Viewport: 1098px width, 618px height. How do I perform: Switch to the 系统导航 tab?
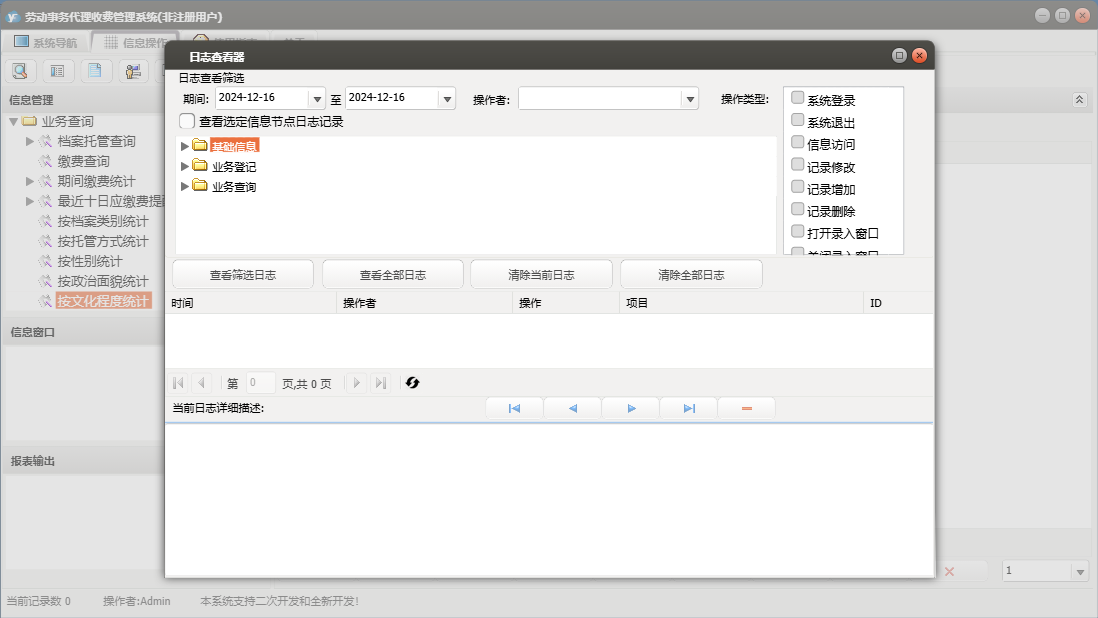point(45,42)
